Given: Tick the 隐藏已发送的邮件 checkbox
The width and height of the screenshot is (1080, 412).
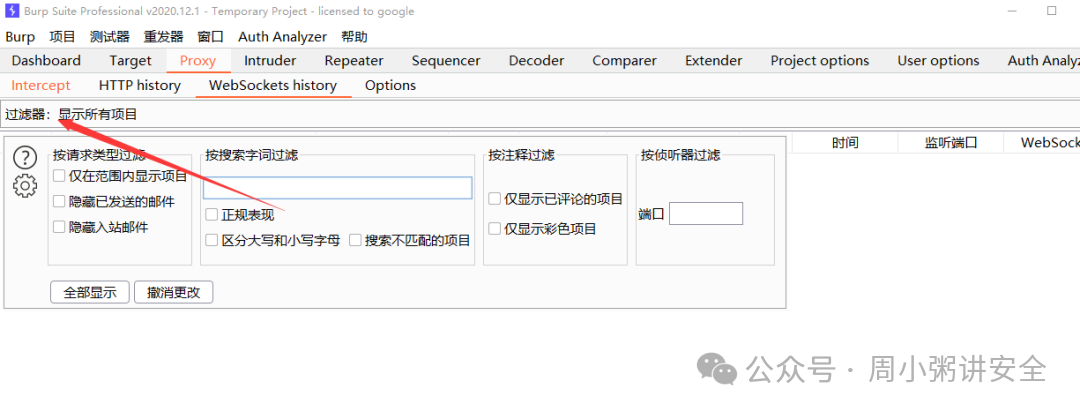Looking at the screenshot, I should [59, 202].
